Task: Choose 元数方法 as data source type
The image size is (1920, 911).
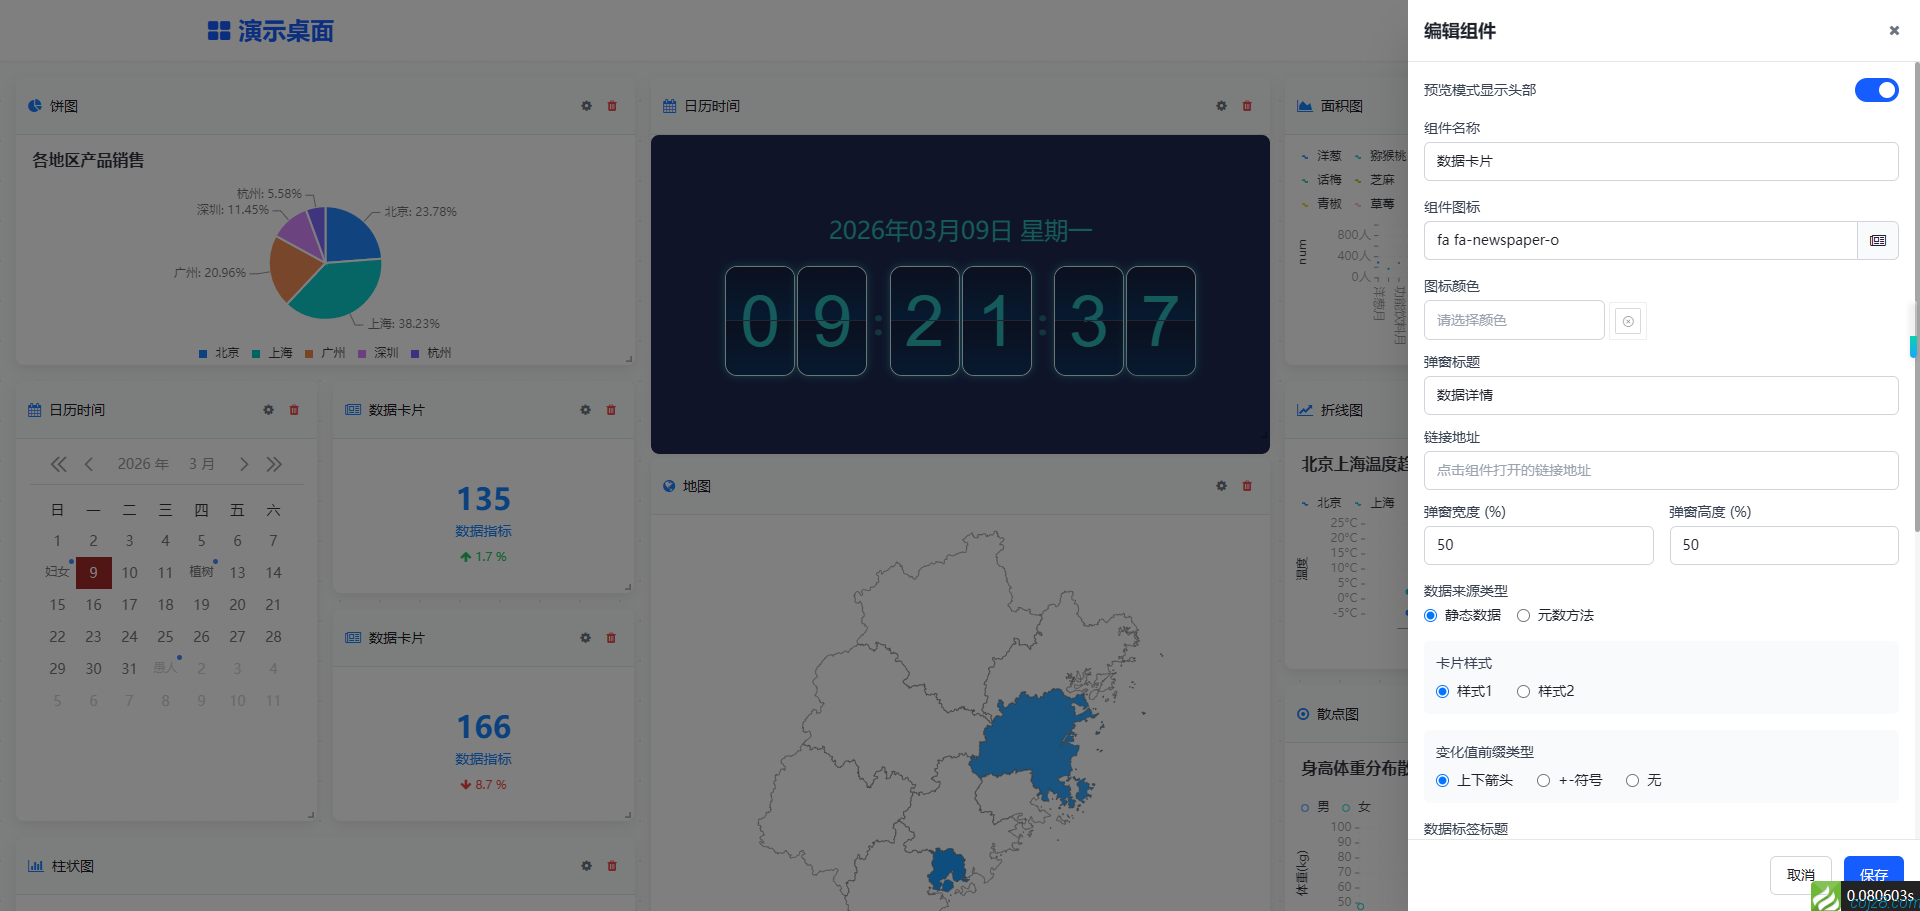Action: click(x=1524, y=615)
